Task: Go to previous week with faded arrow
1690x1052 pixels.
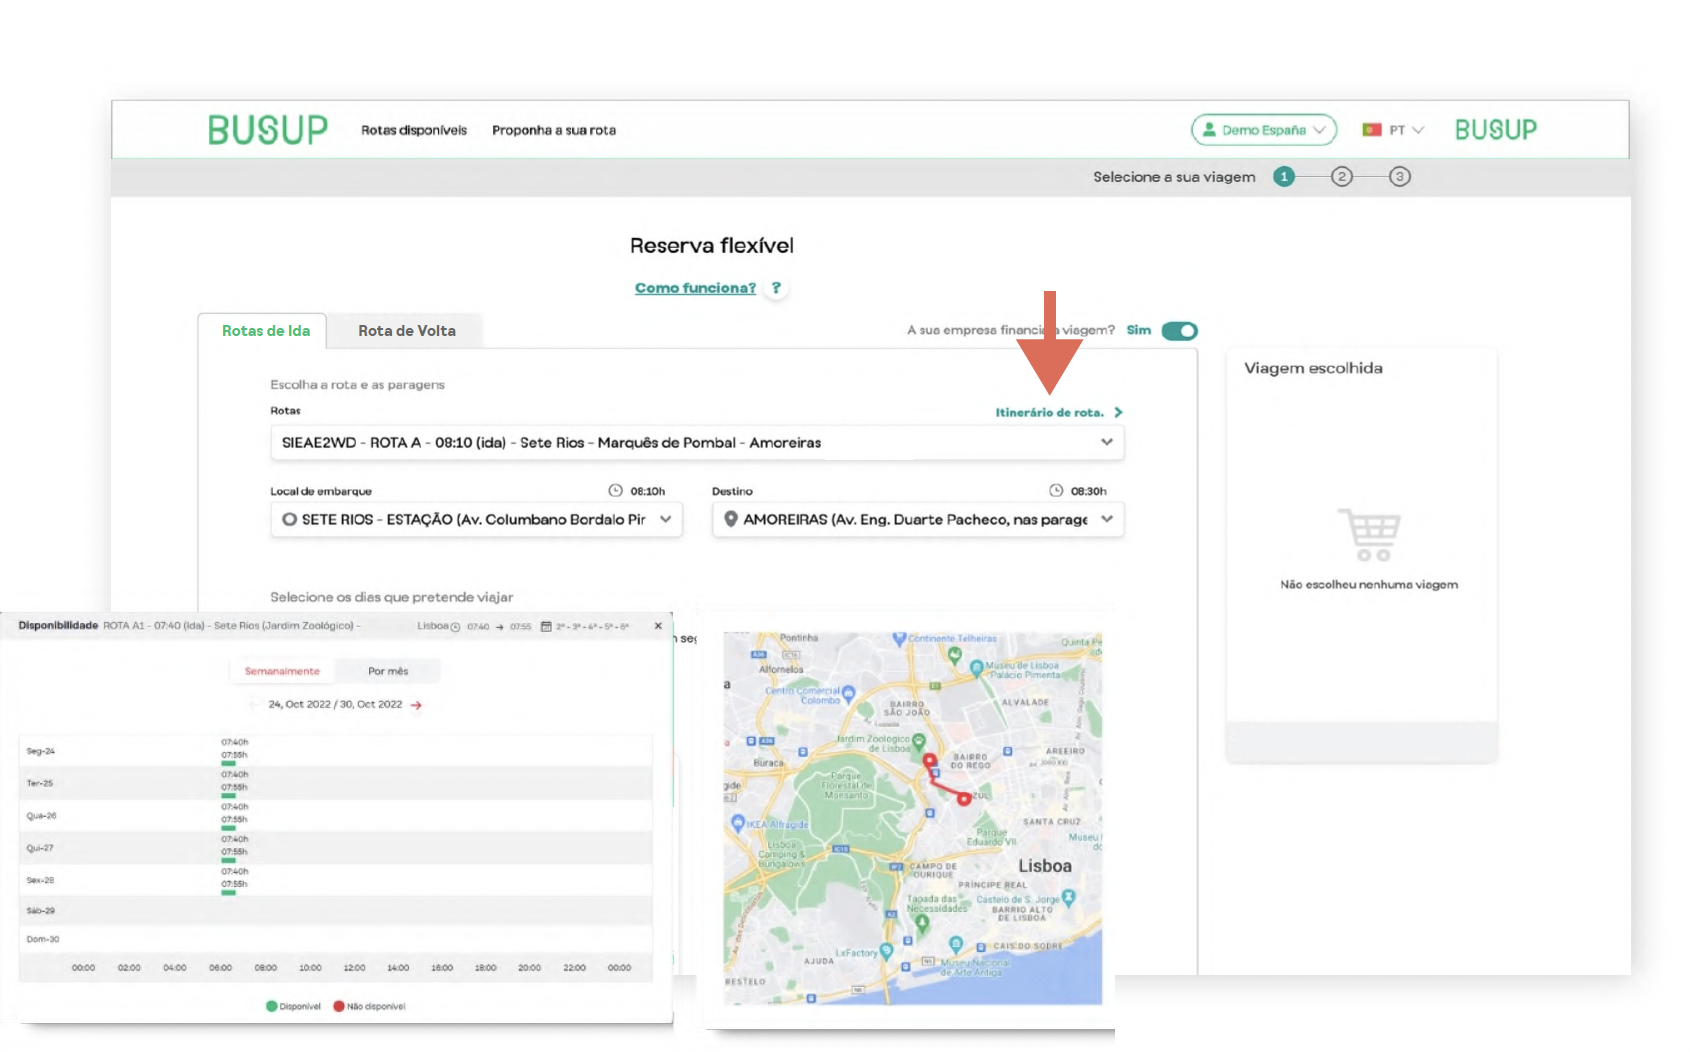Action: [253, 704]
